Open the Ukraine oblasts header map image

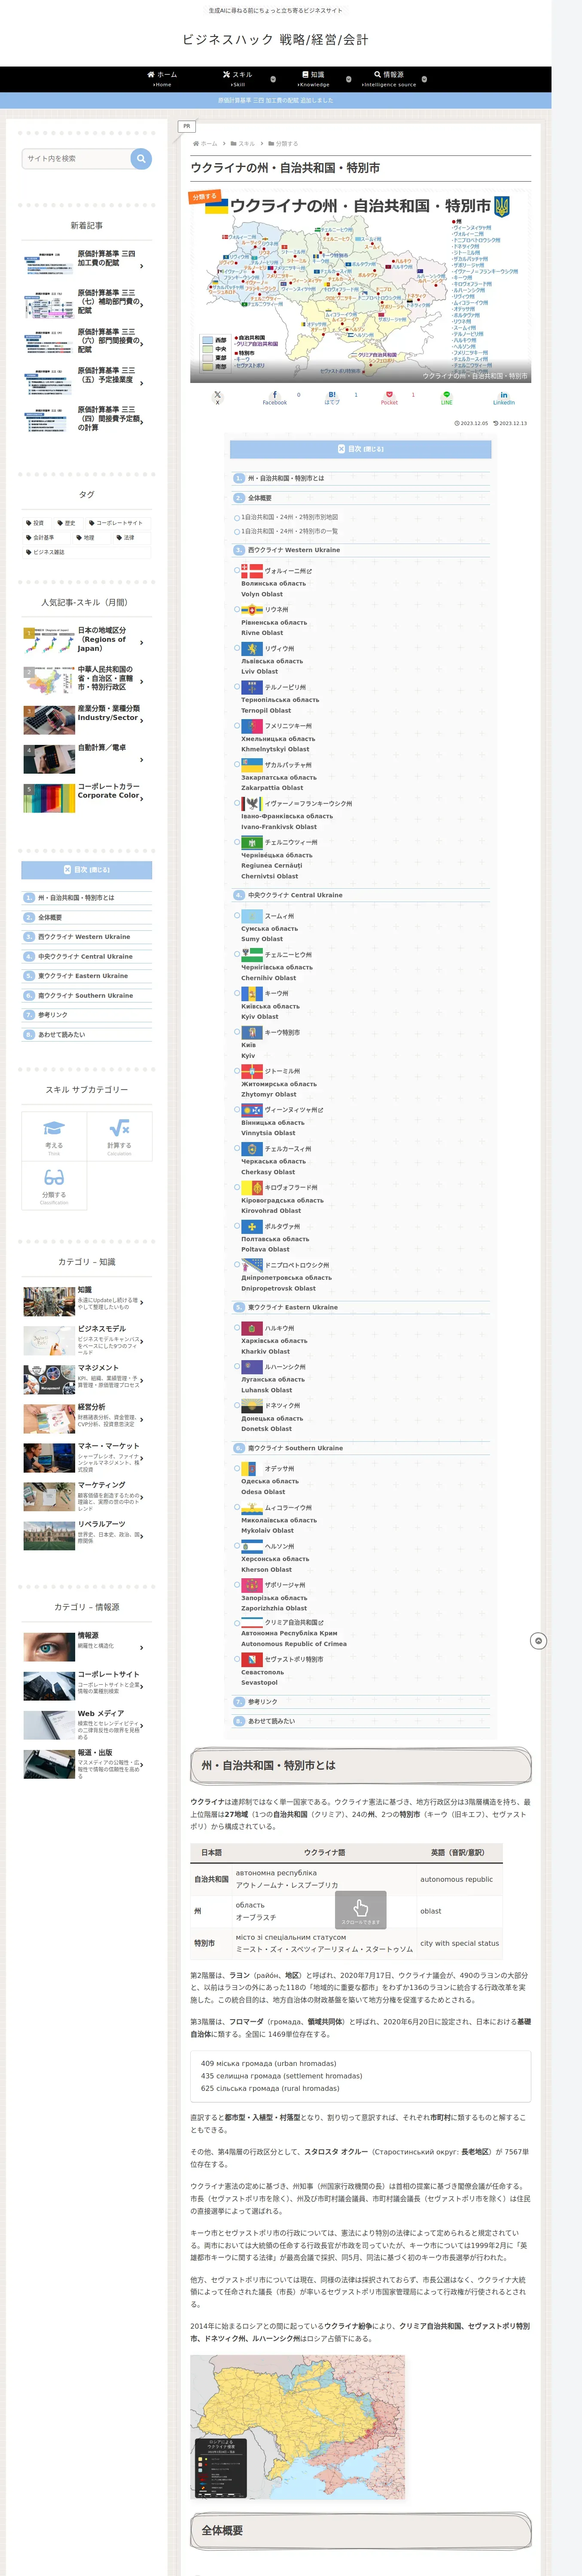pos(360,286)
